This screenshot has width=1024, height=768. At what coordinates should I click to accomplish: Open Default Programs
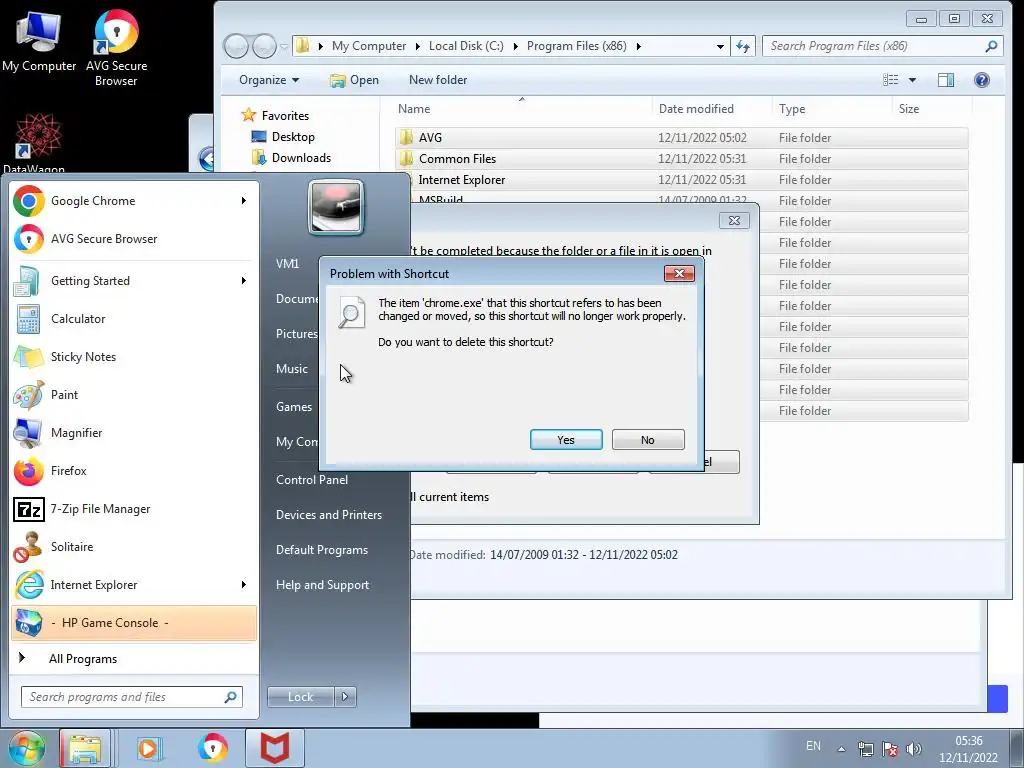[321, 551]
